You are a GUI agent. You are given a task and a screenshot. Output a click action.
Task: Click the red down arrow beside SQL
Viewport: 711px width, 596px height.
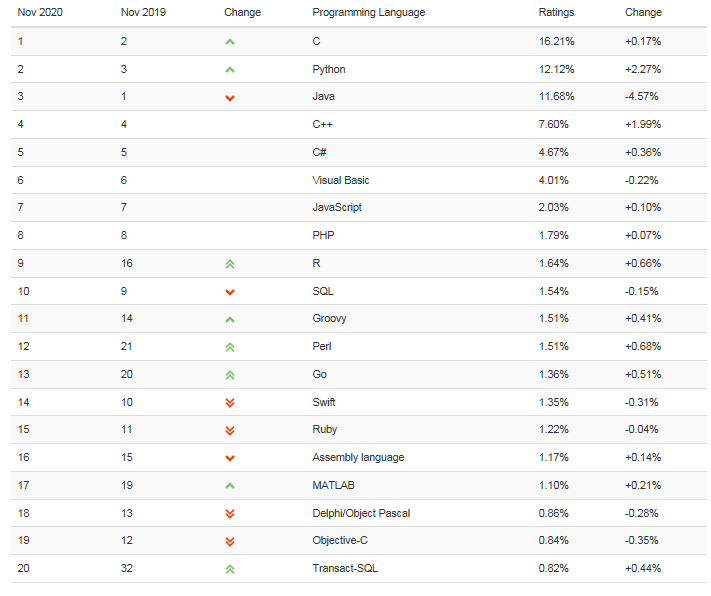click(x=230, y=292)
